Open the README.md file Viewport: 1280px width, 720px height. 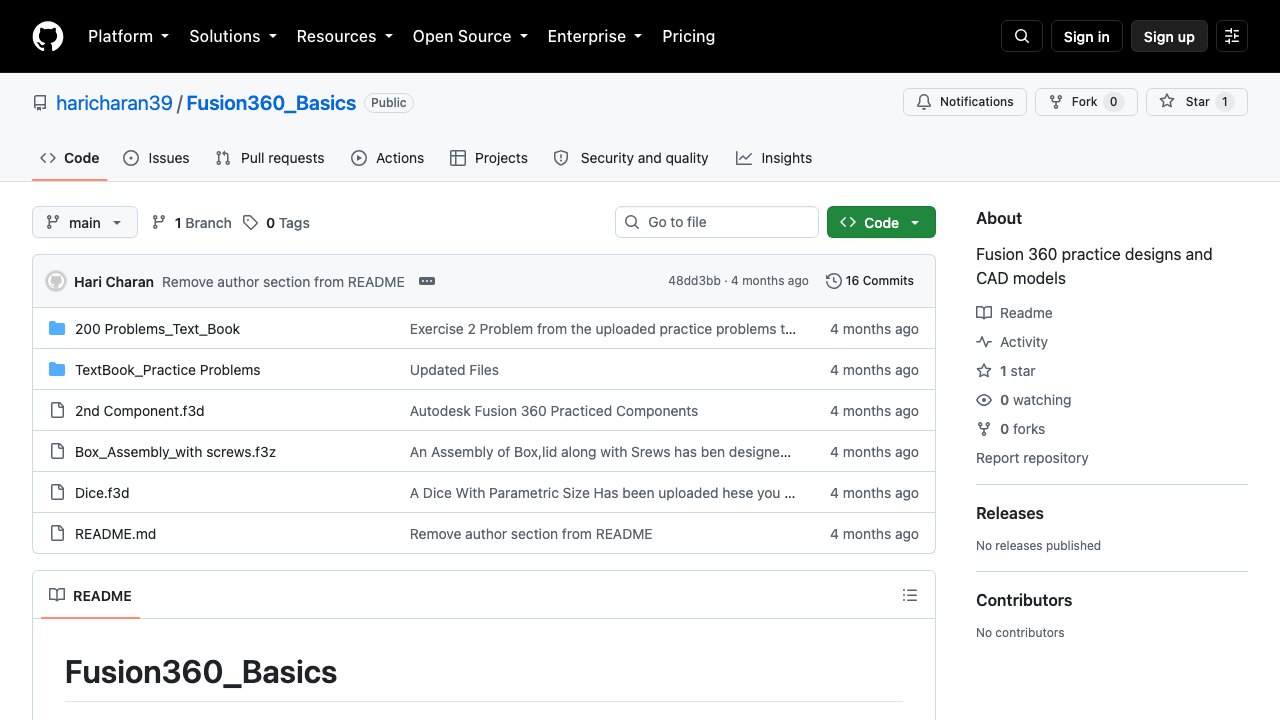[115, 534]
